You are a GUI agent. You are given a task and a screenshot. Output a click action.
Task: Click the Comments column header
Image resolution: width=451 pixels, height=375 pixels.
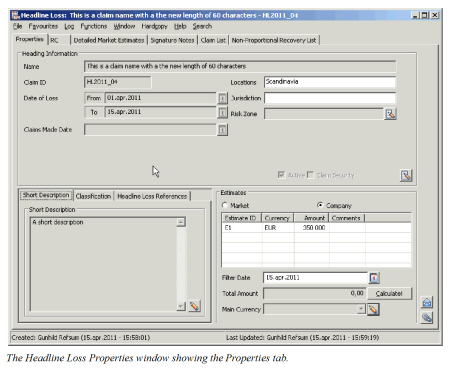[x=347, y=218]
